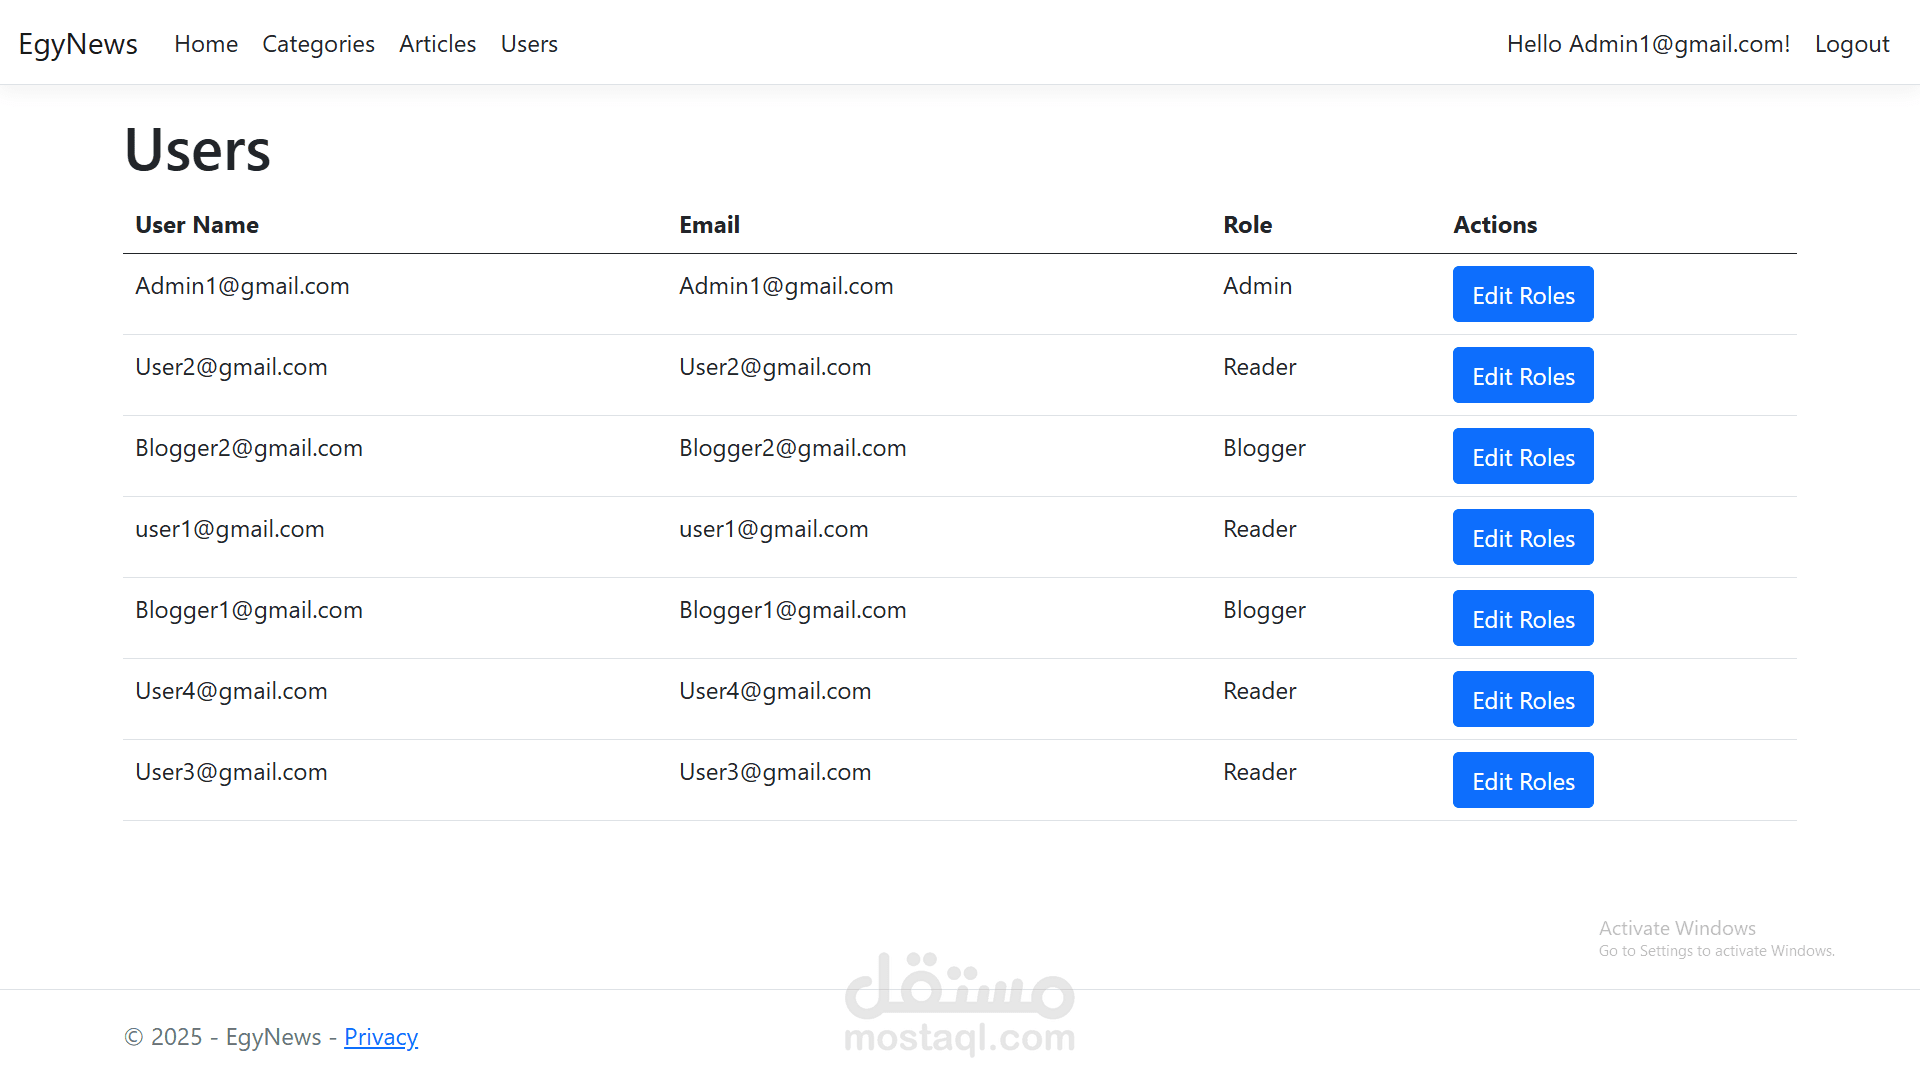Click the Users page heading
This screenshot has width=1920, height=1080.
pos(198,150)
